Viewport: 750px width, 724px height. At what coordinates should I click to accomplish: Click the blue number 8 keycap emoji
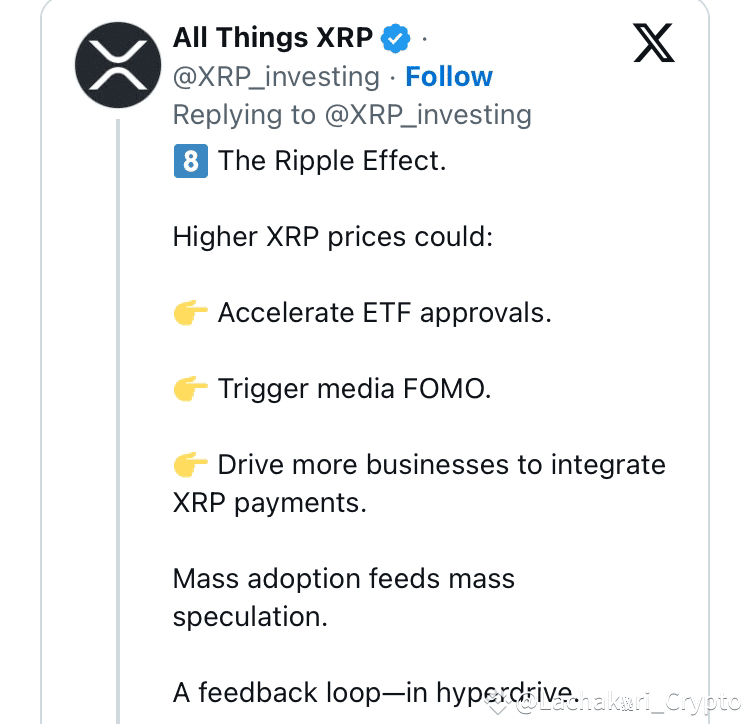[190, 161]
